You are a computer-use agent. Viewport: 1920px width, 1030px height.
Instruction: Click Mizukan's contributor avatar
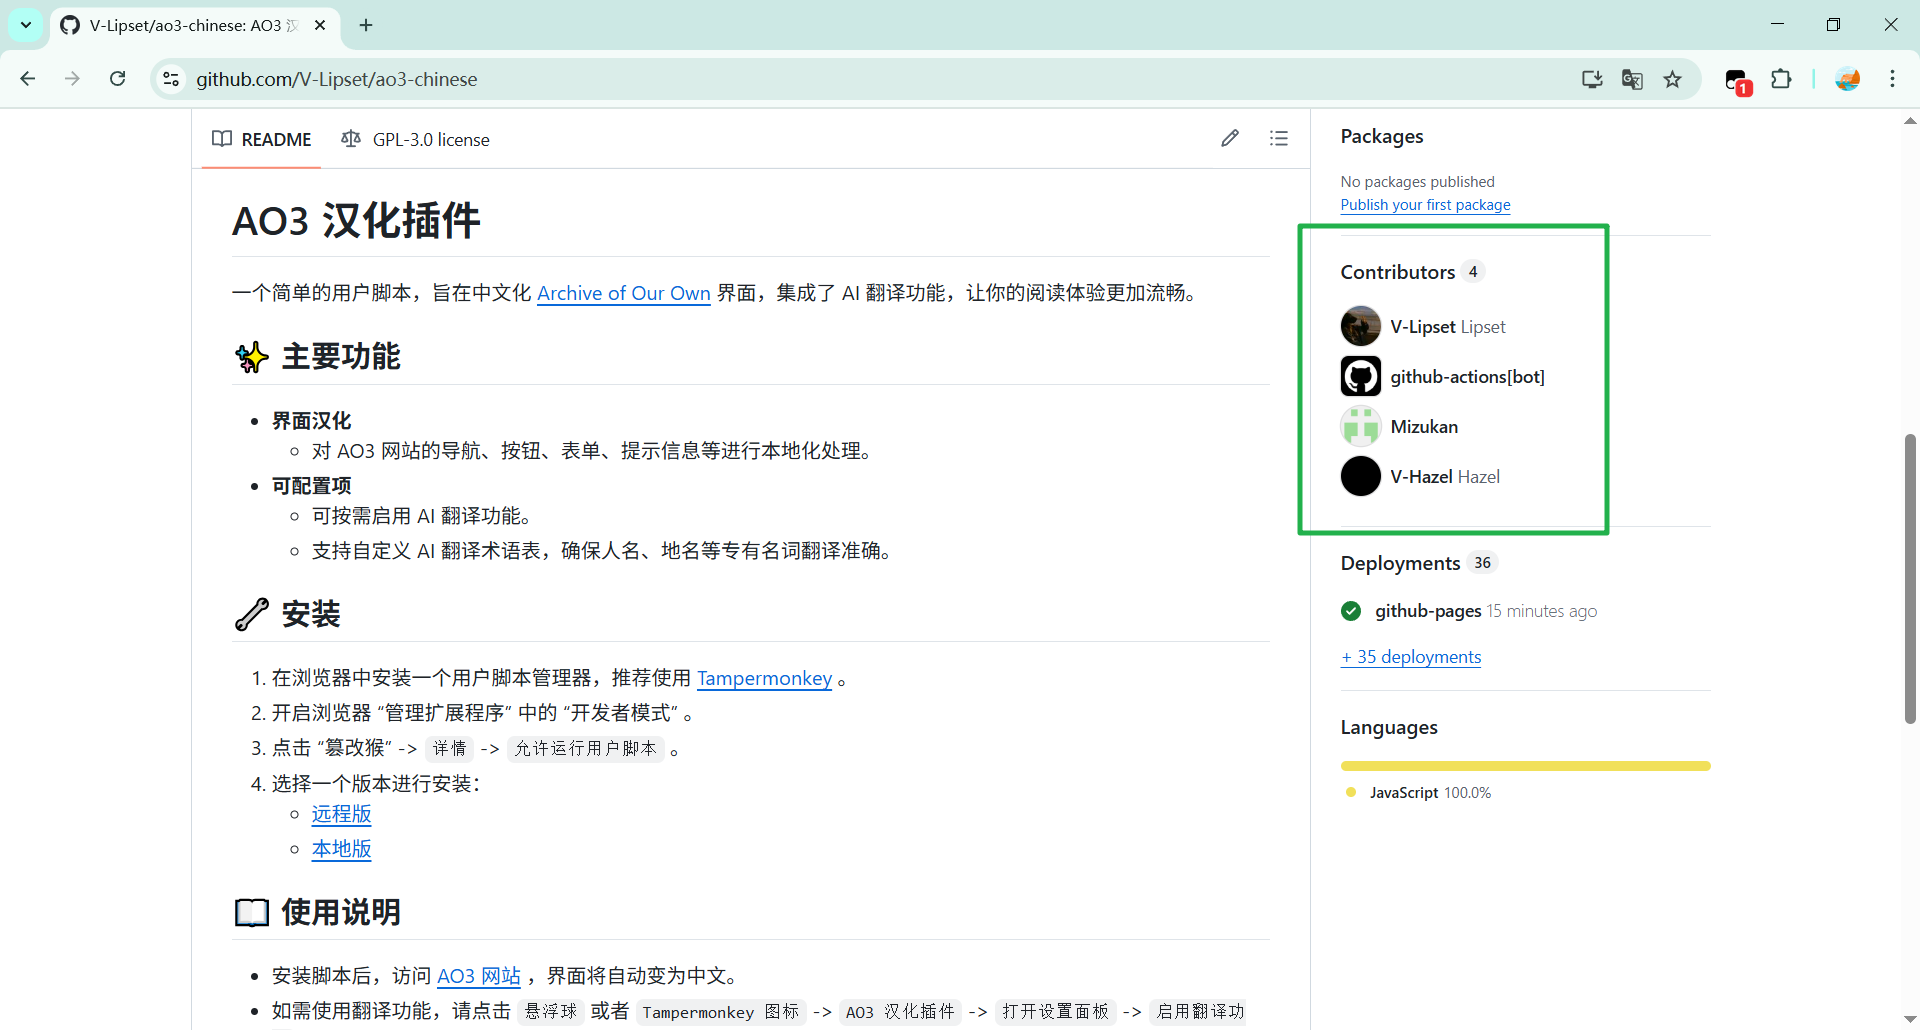point(1360,426)
